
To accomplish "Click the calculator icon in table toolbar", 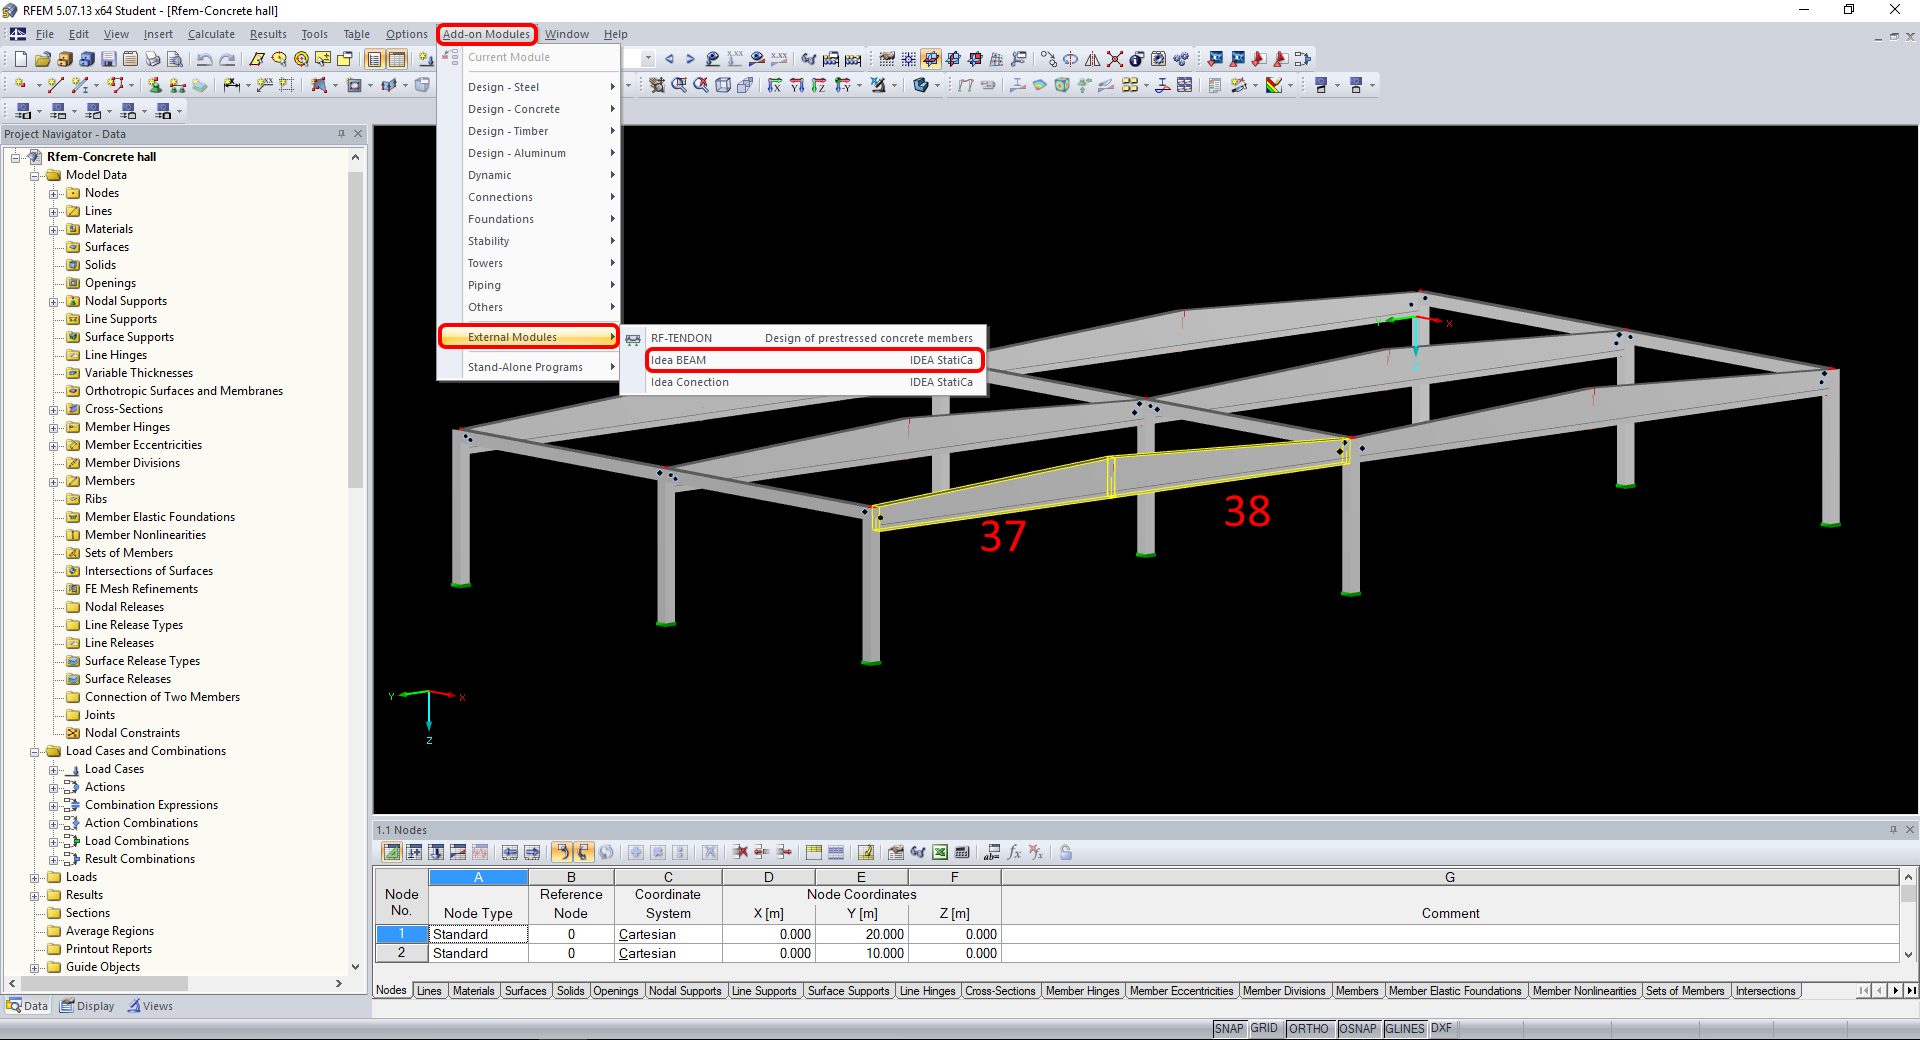I will 963,852.
